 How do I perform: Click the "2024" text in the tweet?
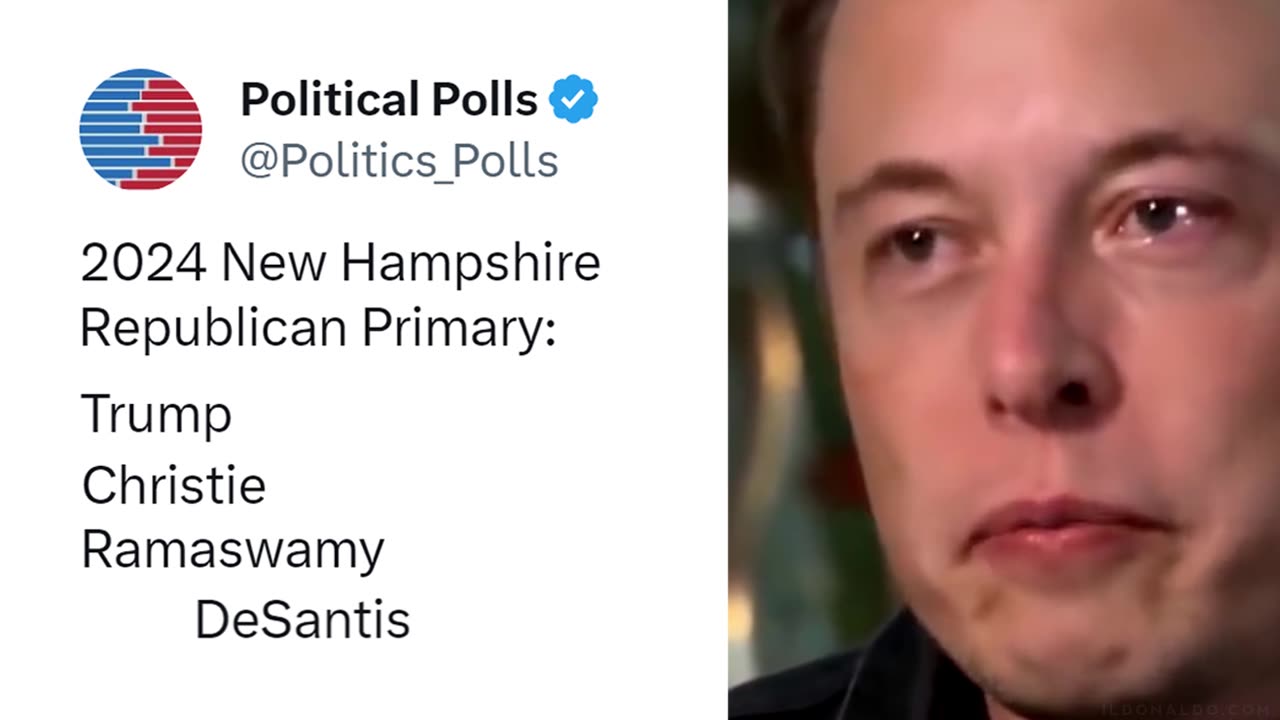[144, 264]
